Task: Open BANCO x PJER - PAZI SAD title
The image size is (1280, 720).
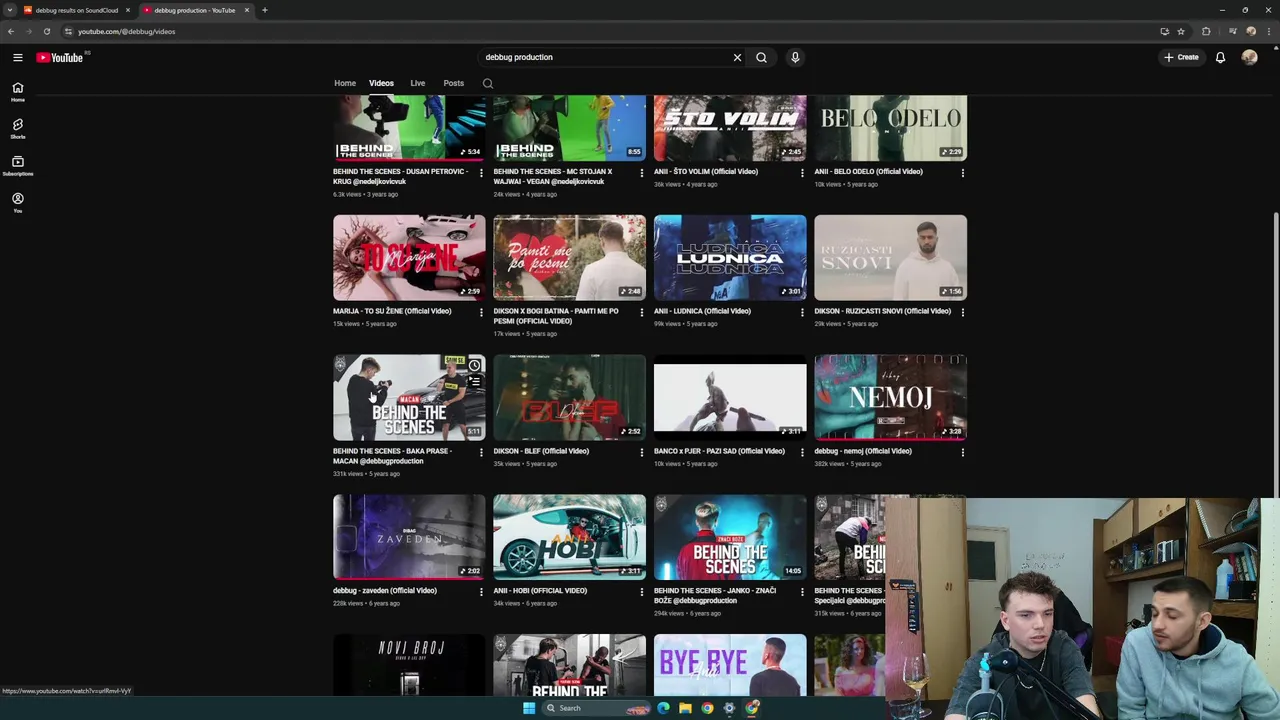Action: point(719,451)
